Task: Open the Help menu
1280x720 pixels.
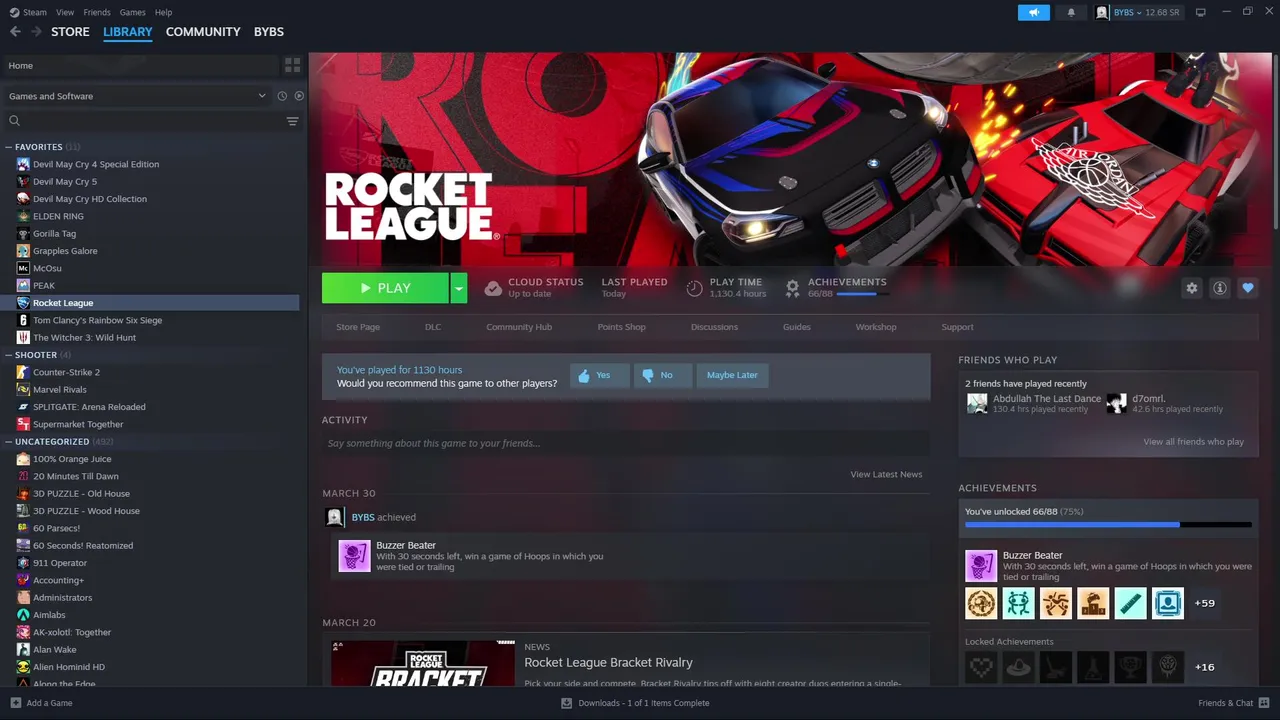Action: [x=163, y=12]
